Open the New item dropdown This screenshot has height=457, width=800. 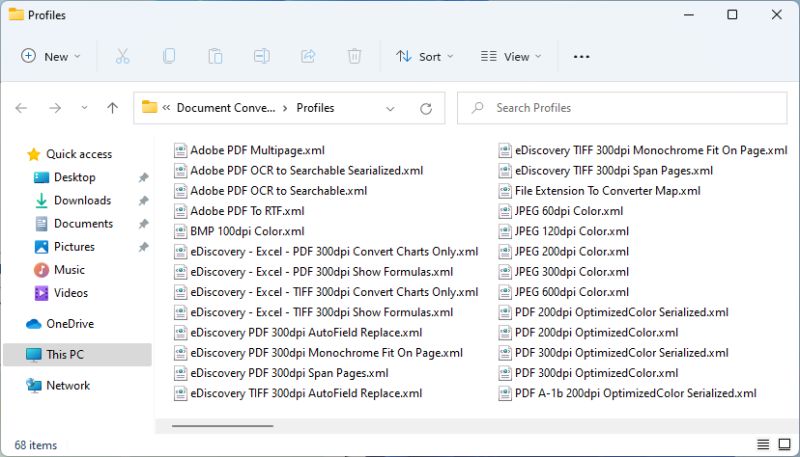(51, 56)
